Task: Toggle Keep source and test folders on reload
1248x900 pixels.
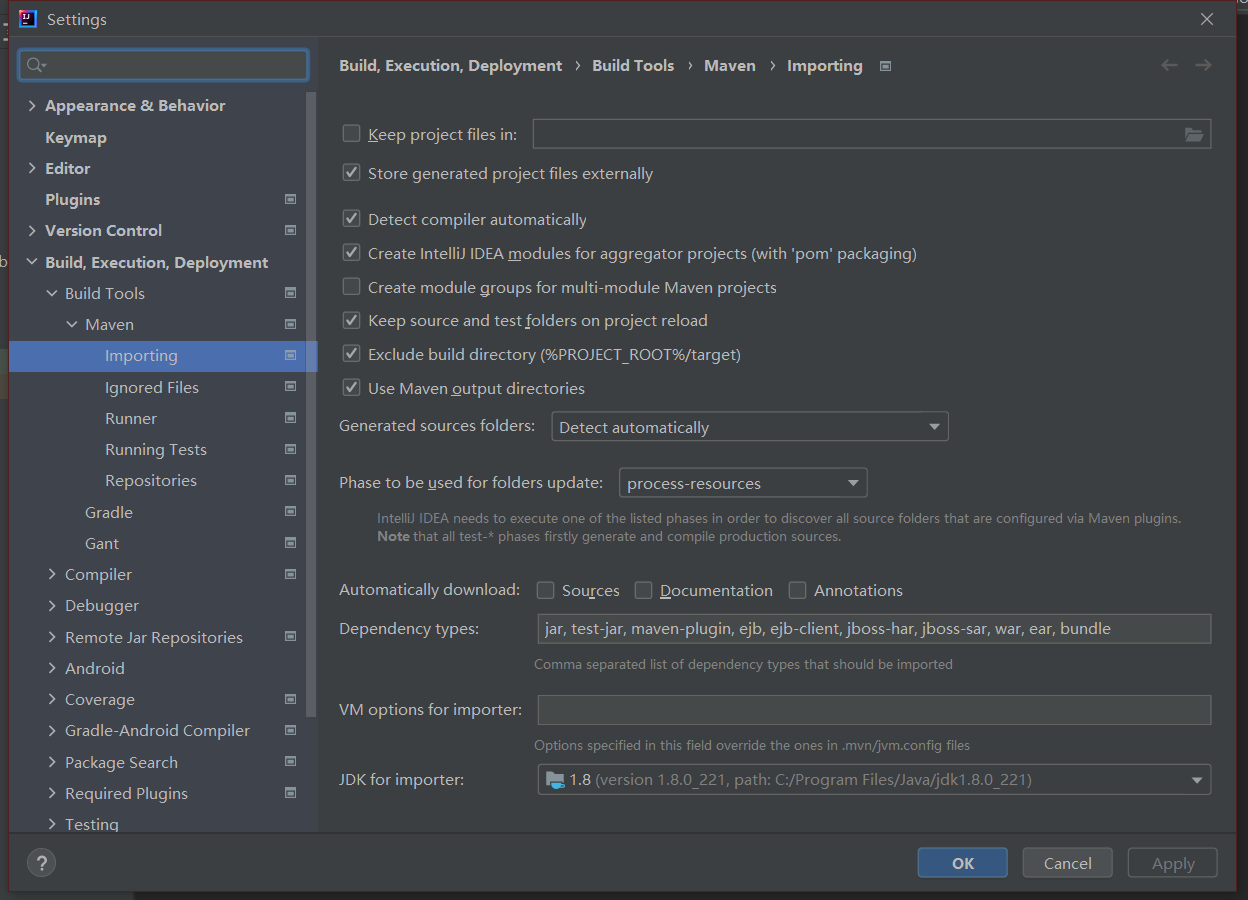Action: click(x=351, y=320)
